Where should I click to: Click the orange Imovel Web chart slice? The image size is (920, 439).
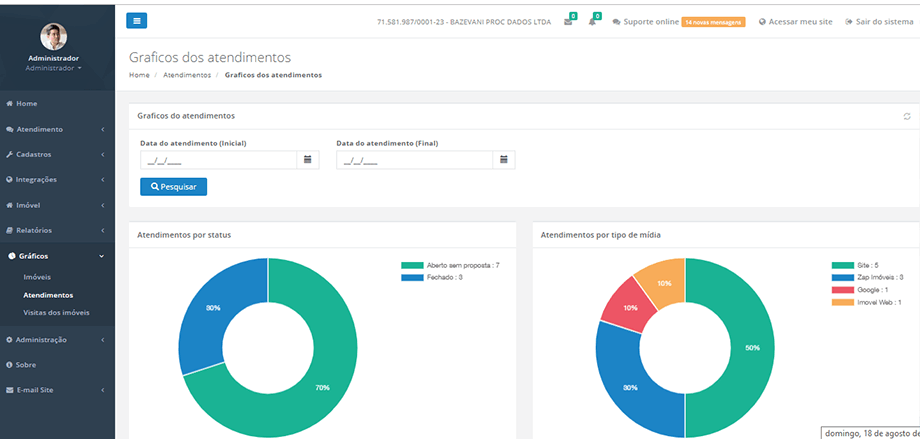click(x=664, y=283)
